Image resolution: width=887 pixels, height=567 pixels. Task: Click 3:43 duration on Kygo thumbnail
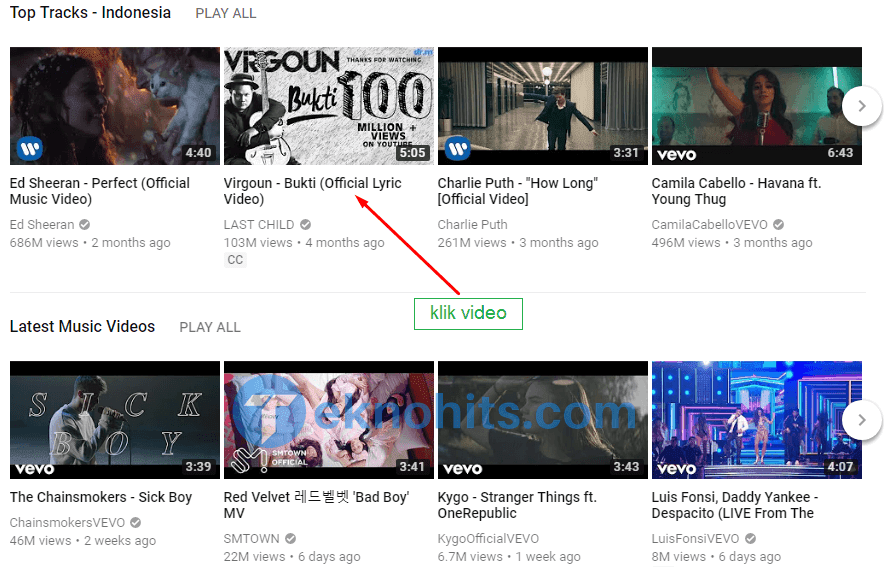(x=626, y=467)
